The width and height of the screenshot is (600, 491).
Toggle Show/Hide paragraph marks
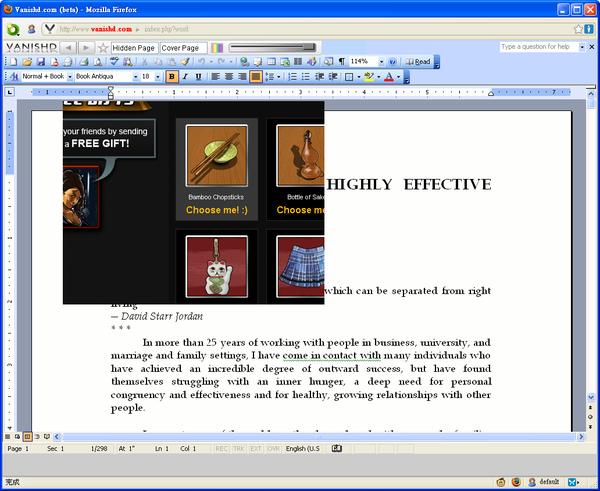point(342,62)
